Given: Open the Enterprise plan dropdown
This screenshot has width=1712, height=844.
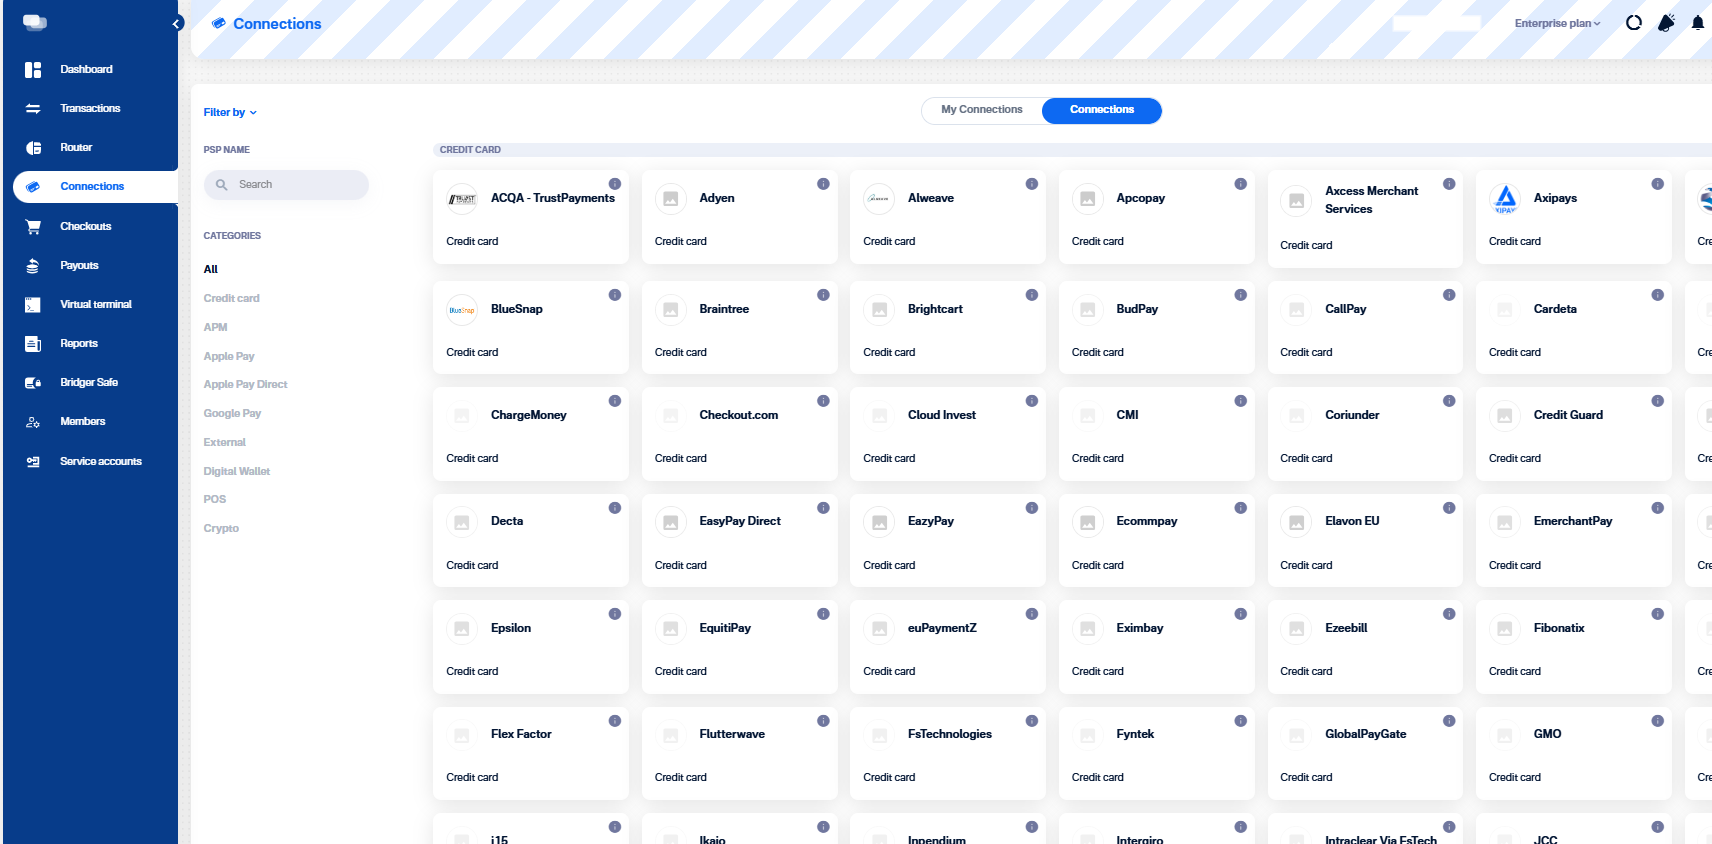Looking at the screenshot, I should (1557, 23).
